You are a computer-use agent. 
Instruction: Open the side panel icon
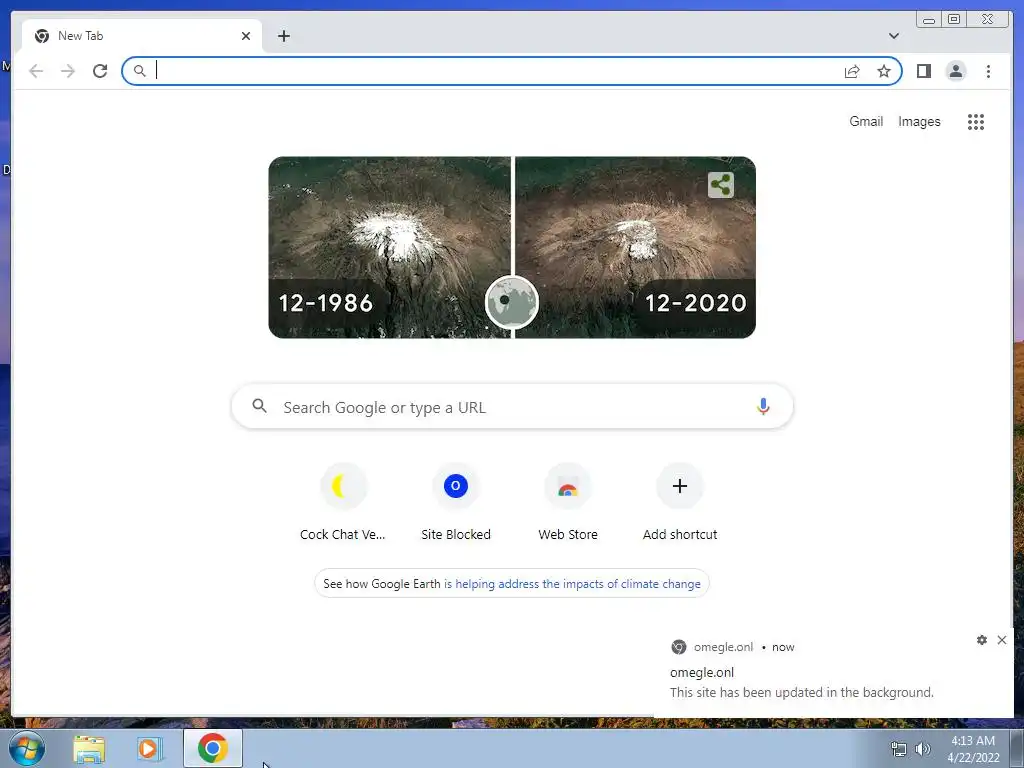pos(923,71)
